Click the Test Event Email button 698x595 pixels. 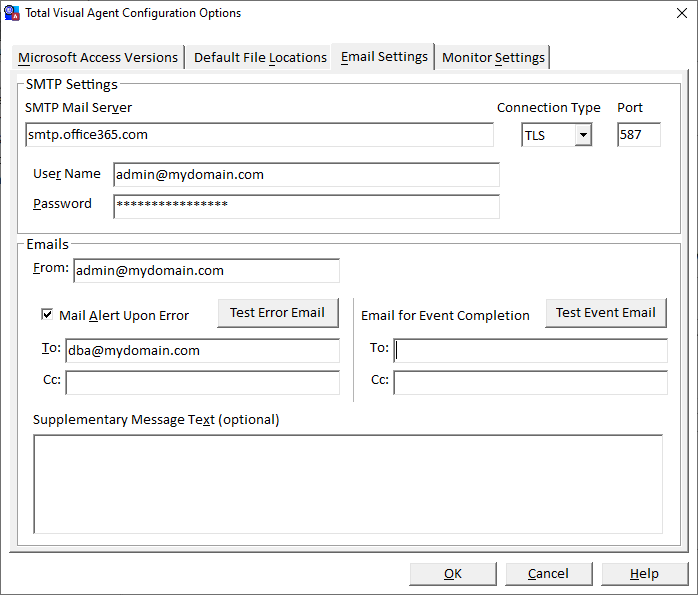click(606, 313)
